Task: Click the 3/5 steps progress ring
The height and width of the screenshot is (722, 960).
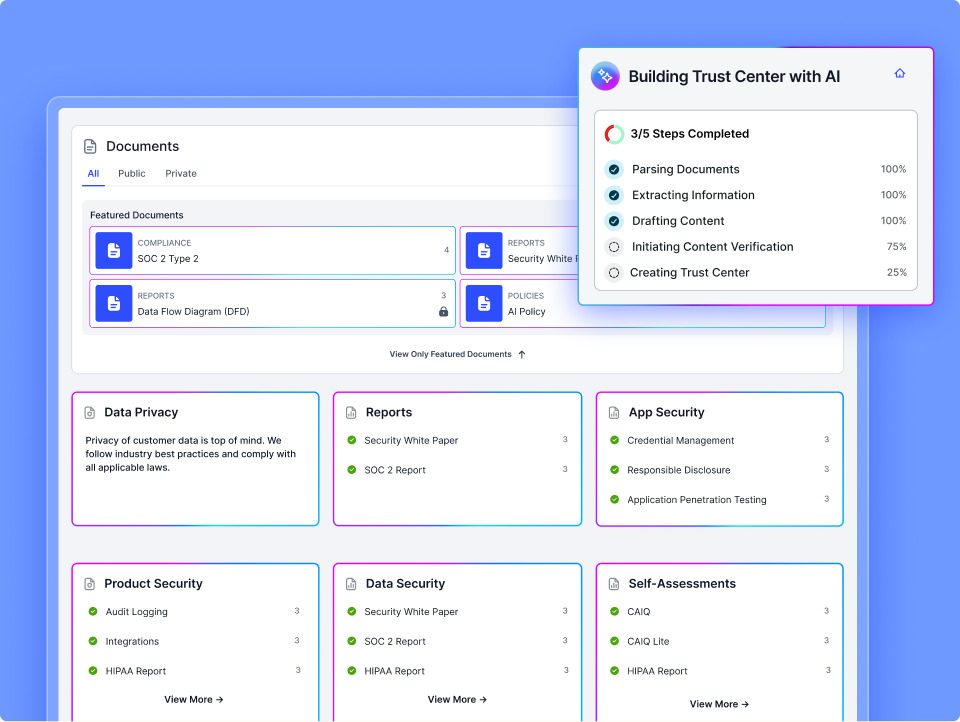Action: click(614, 134)
